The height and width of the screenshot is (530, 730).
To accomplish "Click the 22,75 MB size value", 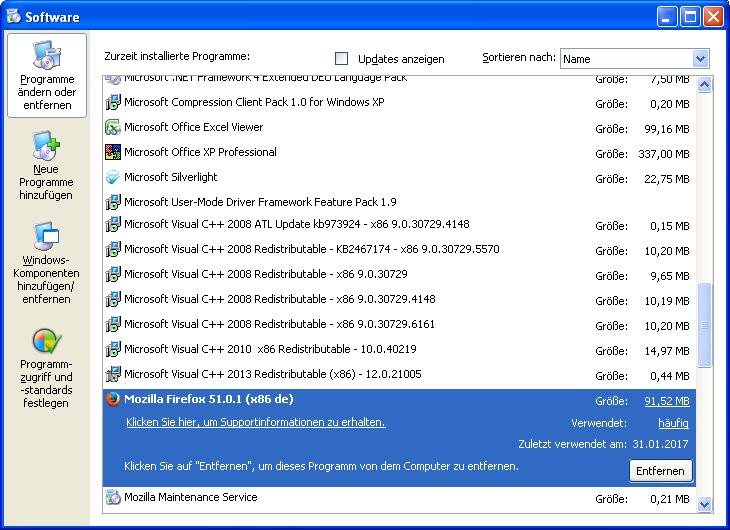I will point(667,179).
